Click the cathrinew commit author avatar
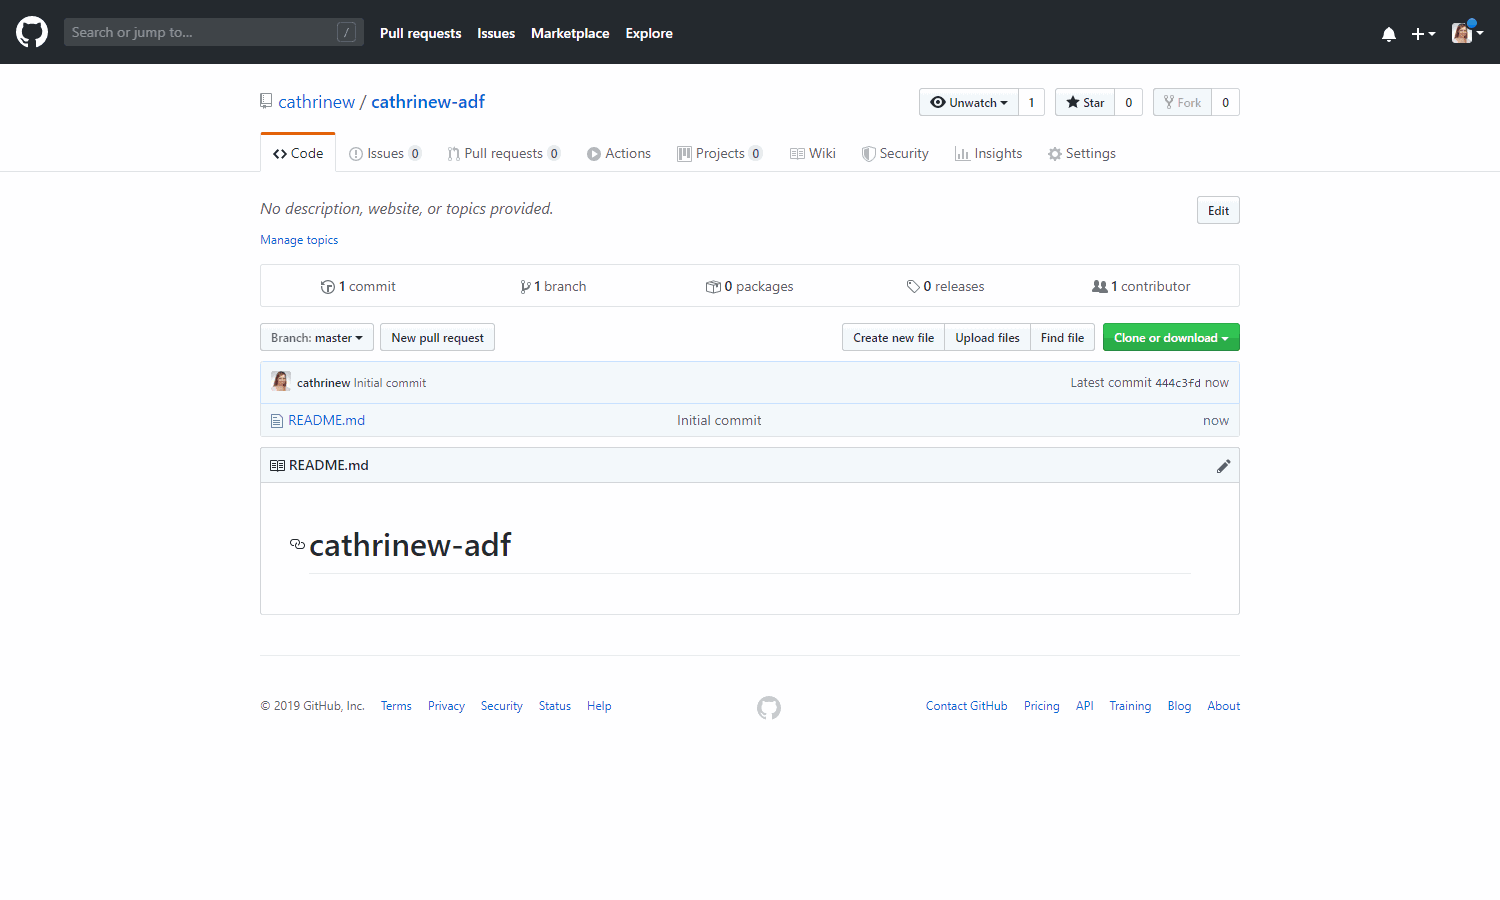Screen dimensions: 1500x900 pyautogui.click(x=281, y=382)
